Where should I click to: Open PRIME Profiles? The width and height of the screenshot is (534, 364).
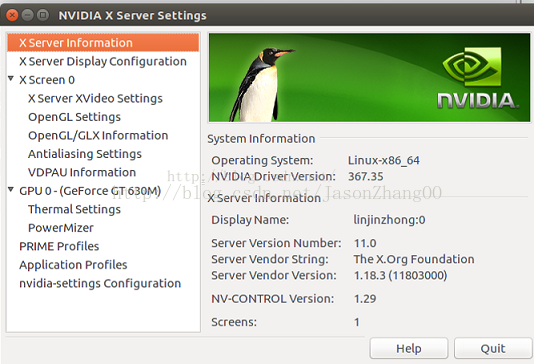pos(59,246)
